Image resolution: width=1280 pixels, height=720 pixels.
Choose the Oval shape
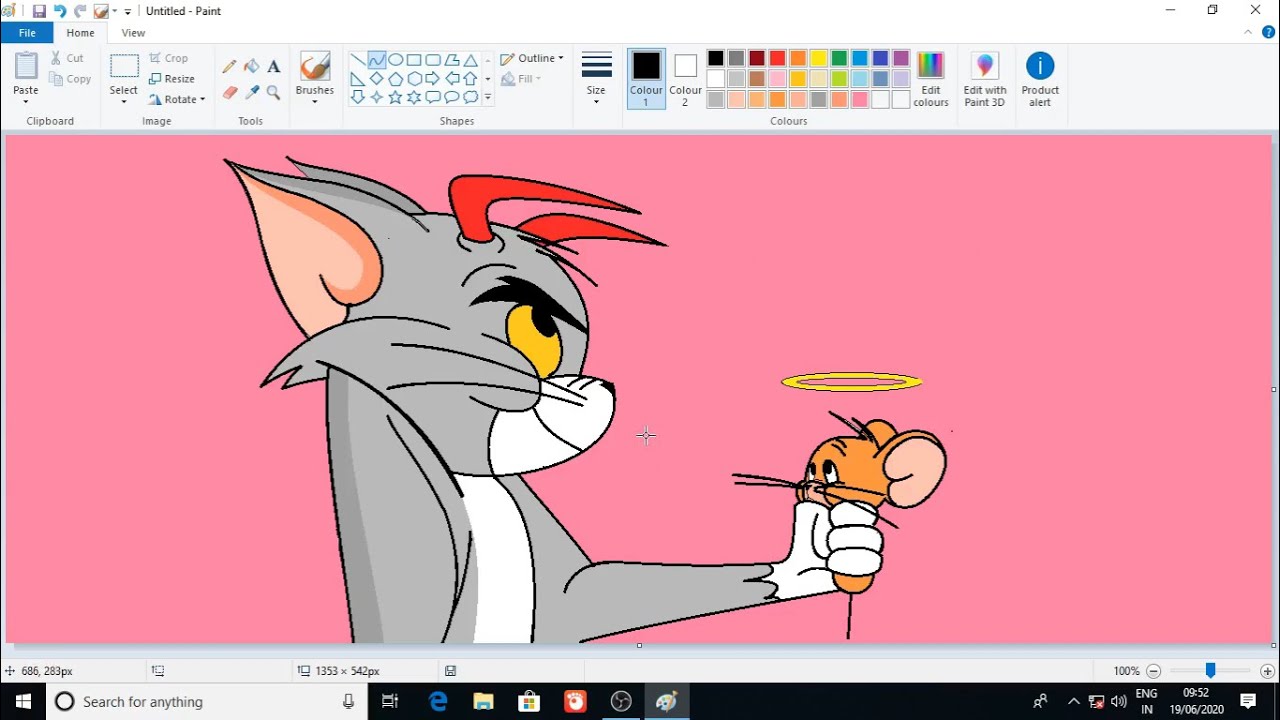click(x=395, y=60)
